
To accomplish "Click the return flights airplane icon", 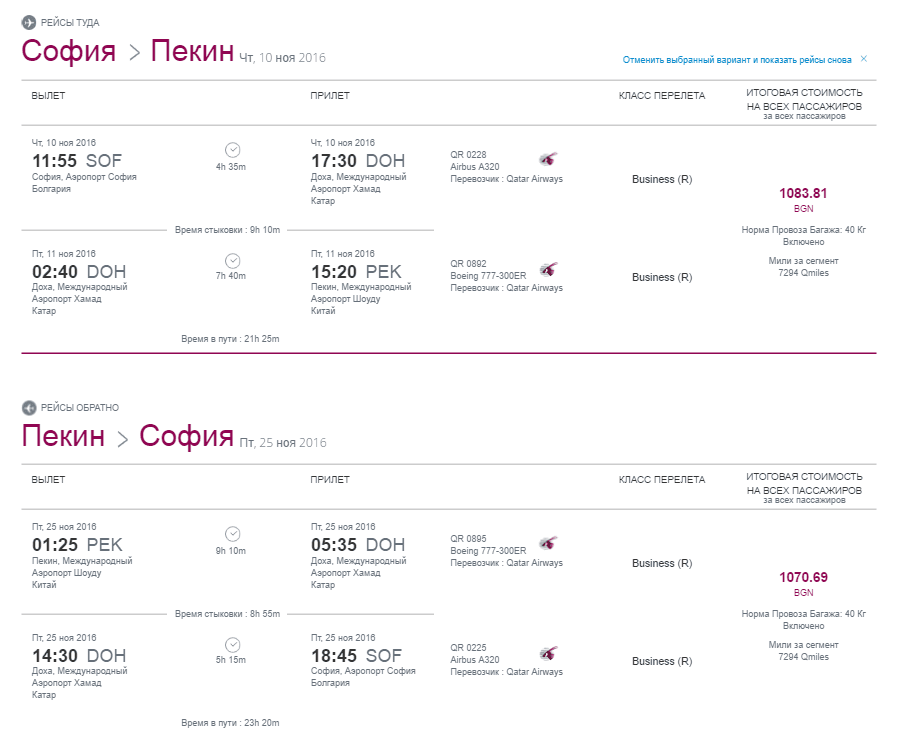I will (29, 407).
